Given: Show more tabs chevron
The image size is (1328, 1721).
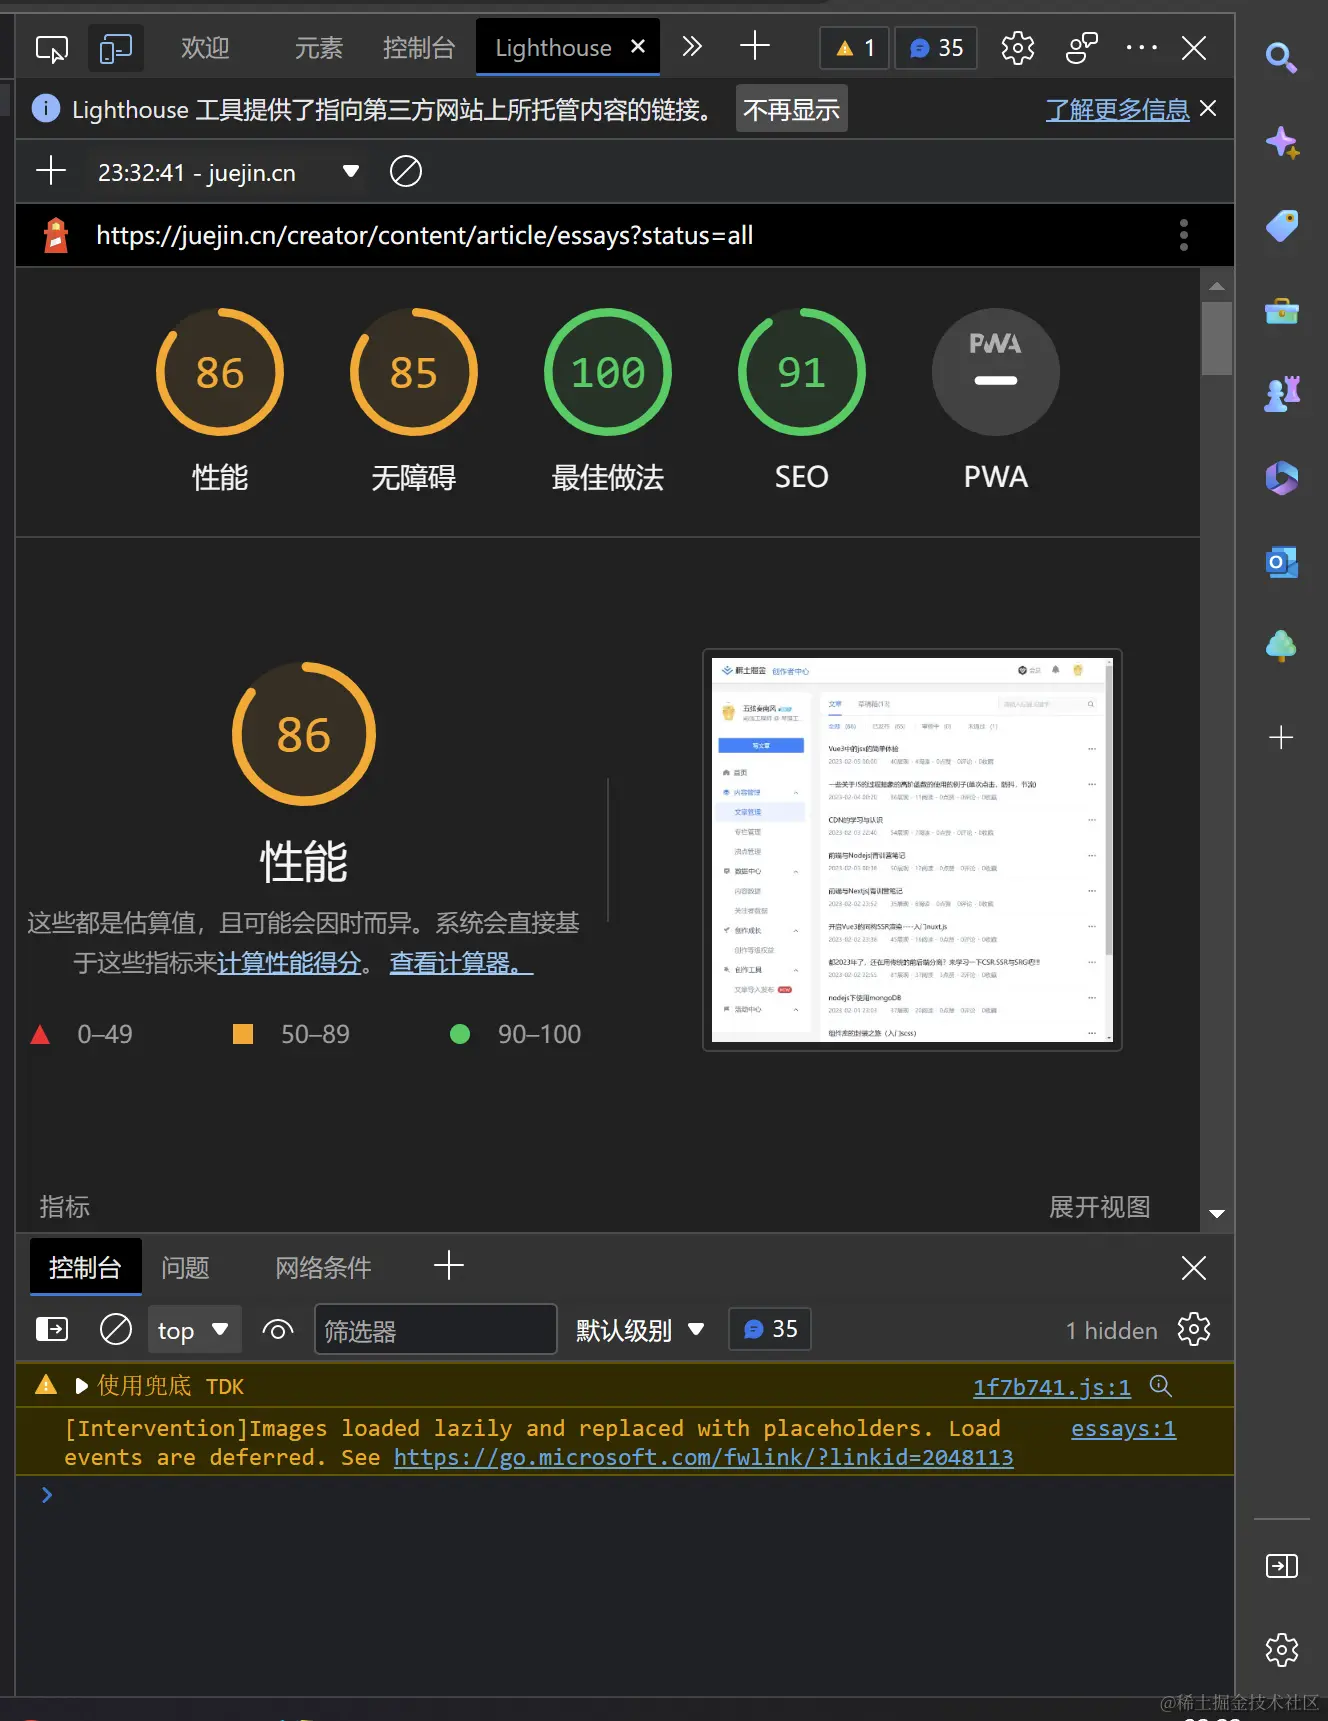Looking at the screenshot, I should point(692,47).
